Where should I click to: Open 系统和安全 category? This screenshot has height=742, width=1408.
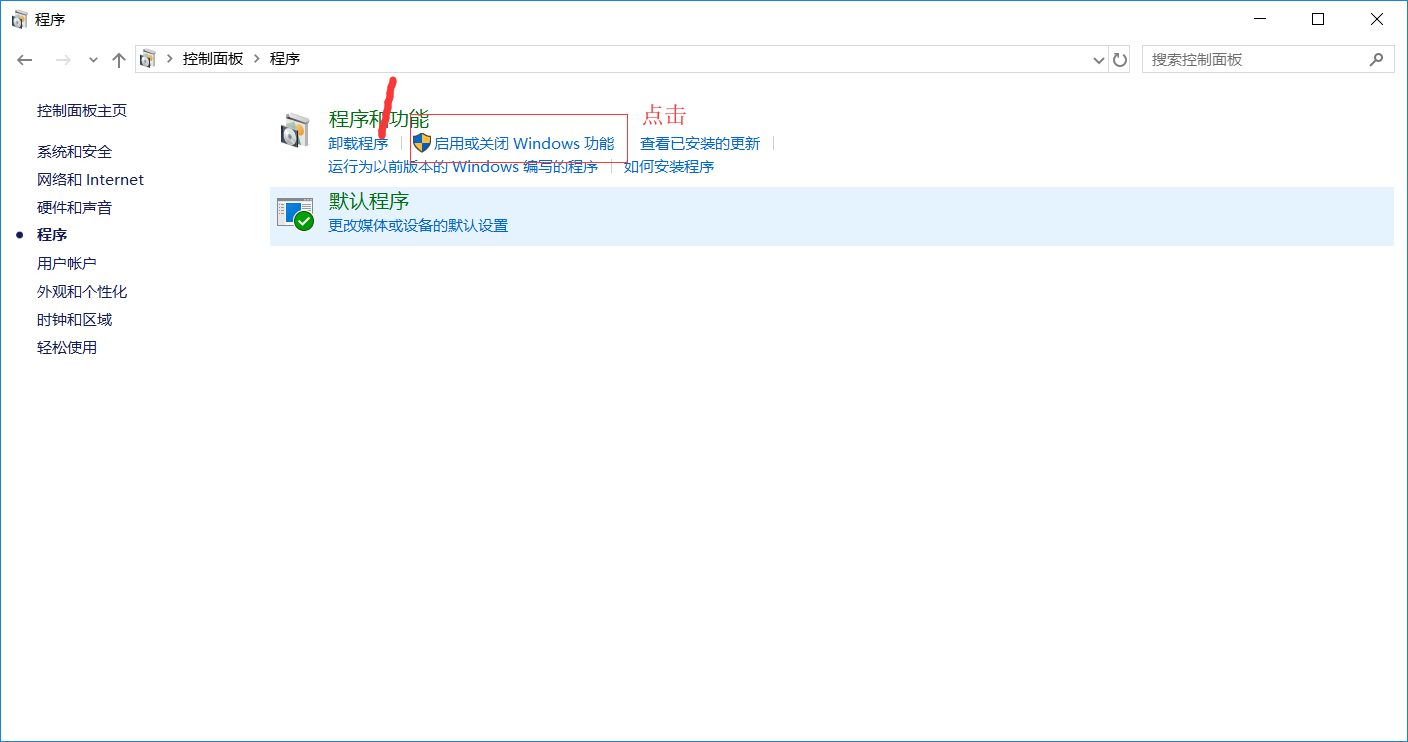coord(74,152)
